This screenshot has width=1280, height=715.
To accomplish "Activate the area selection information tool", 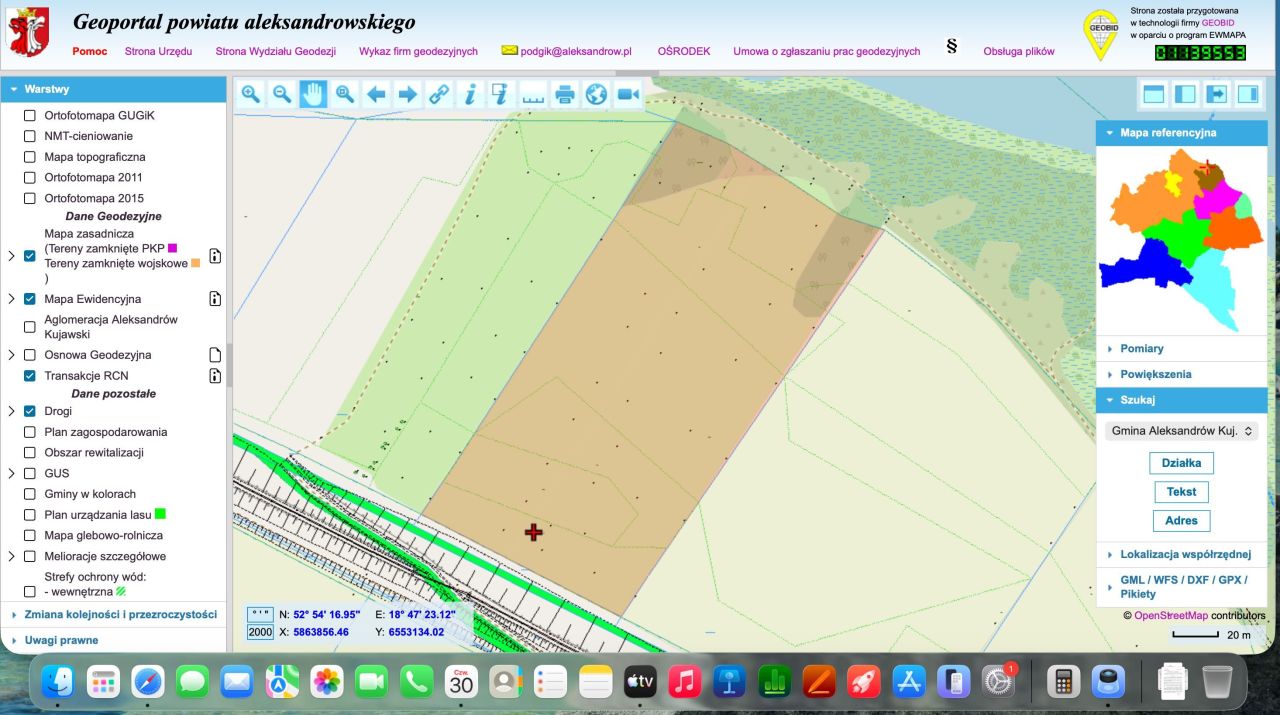I will point(501,94).
